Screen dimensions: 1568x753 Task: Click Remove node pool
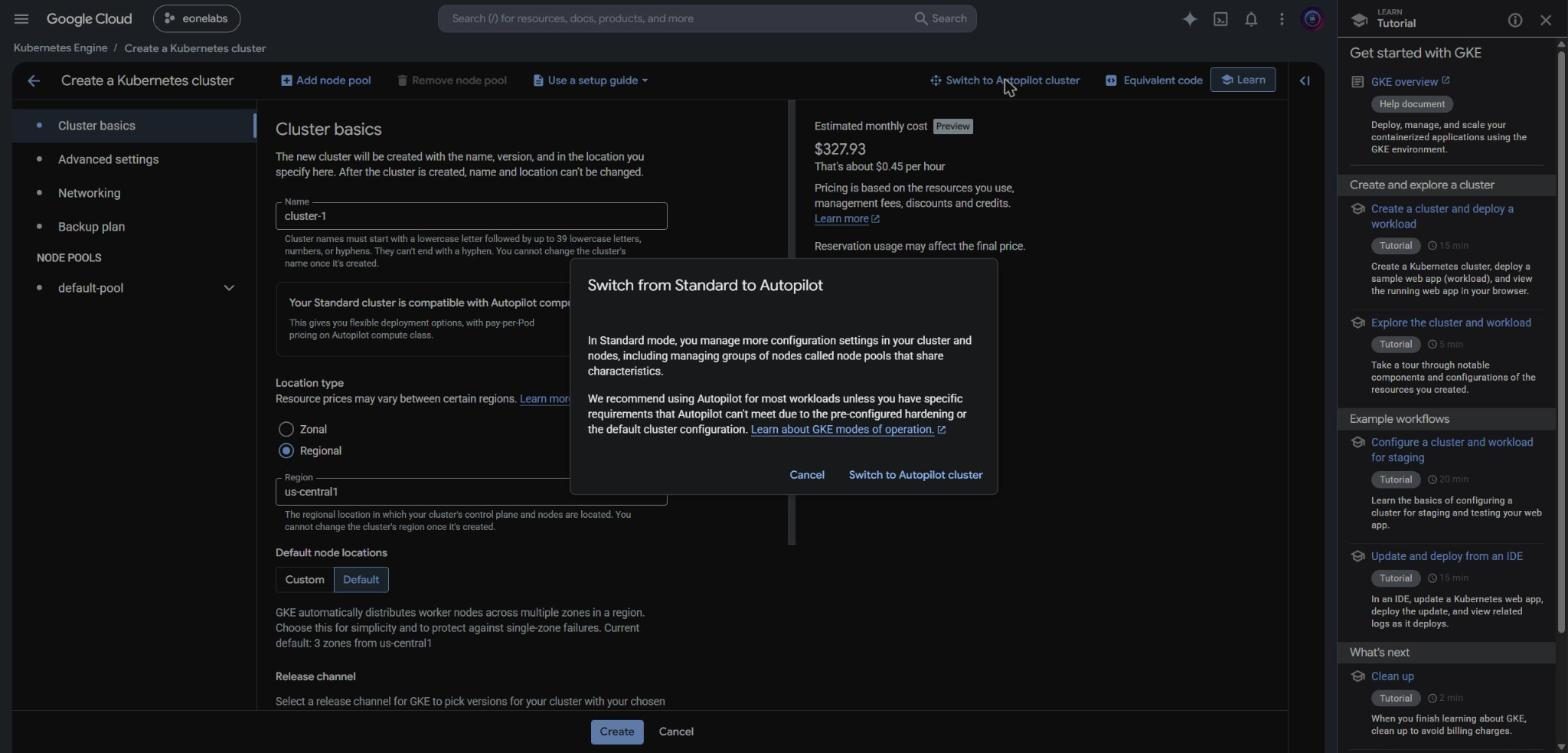pyautogui.click(x=452, y=80)
